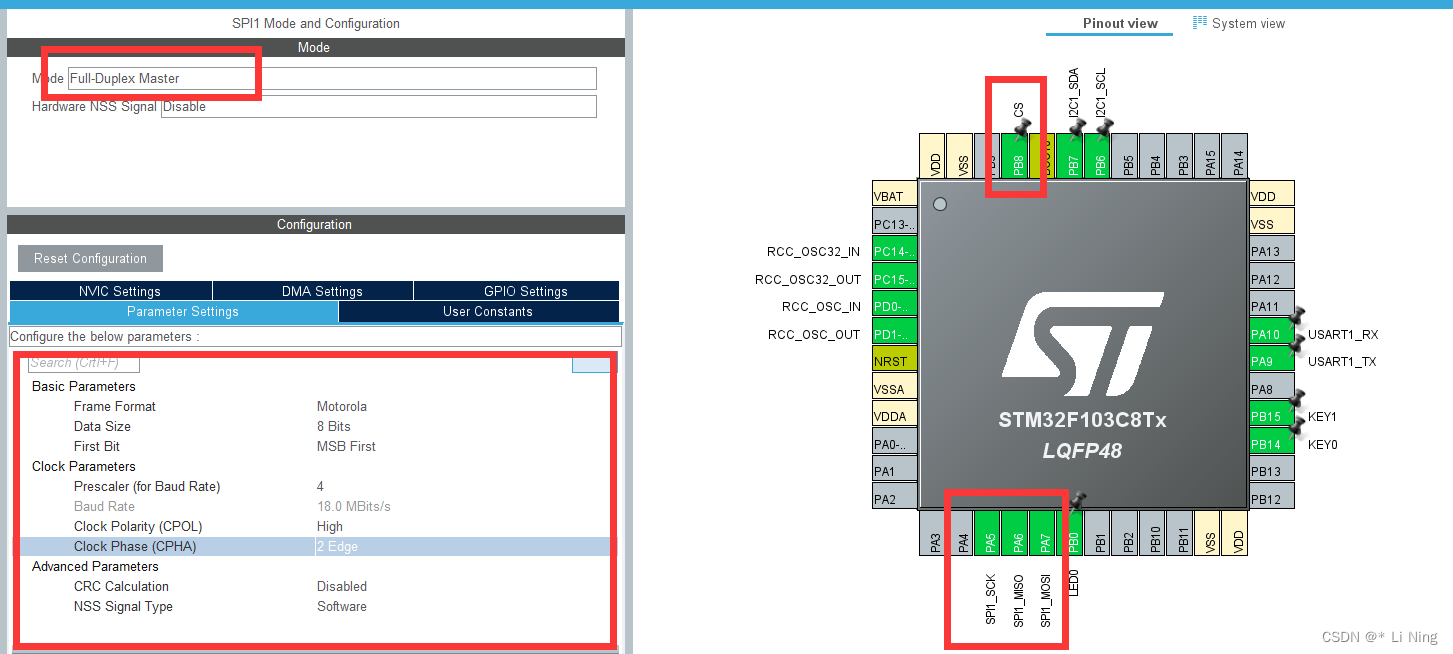Edit the Prescaler value 4
1453x654 pixels.
click(321, 486)
